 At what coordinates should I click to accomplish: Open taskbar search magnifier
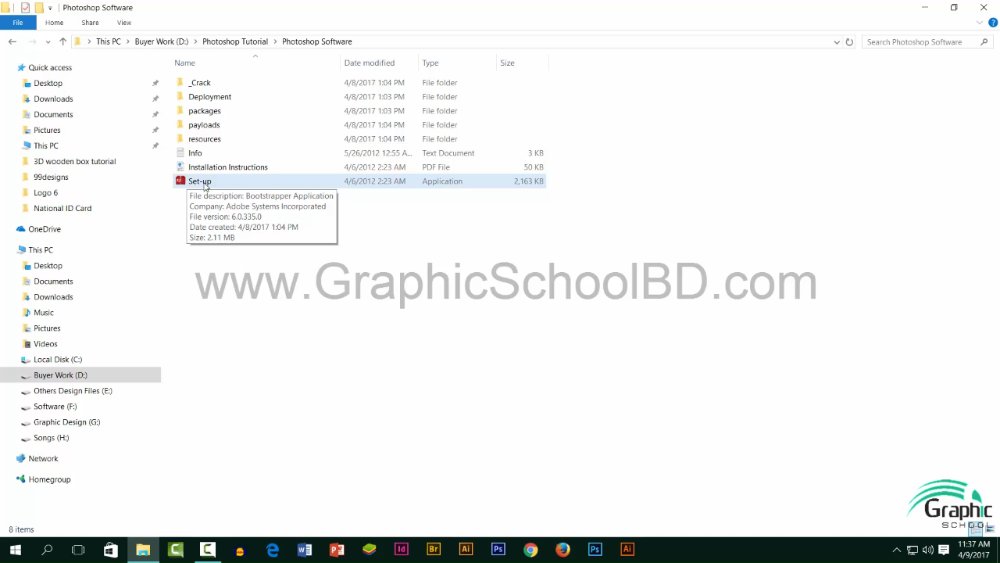coord(47,550)
